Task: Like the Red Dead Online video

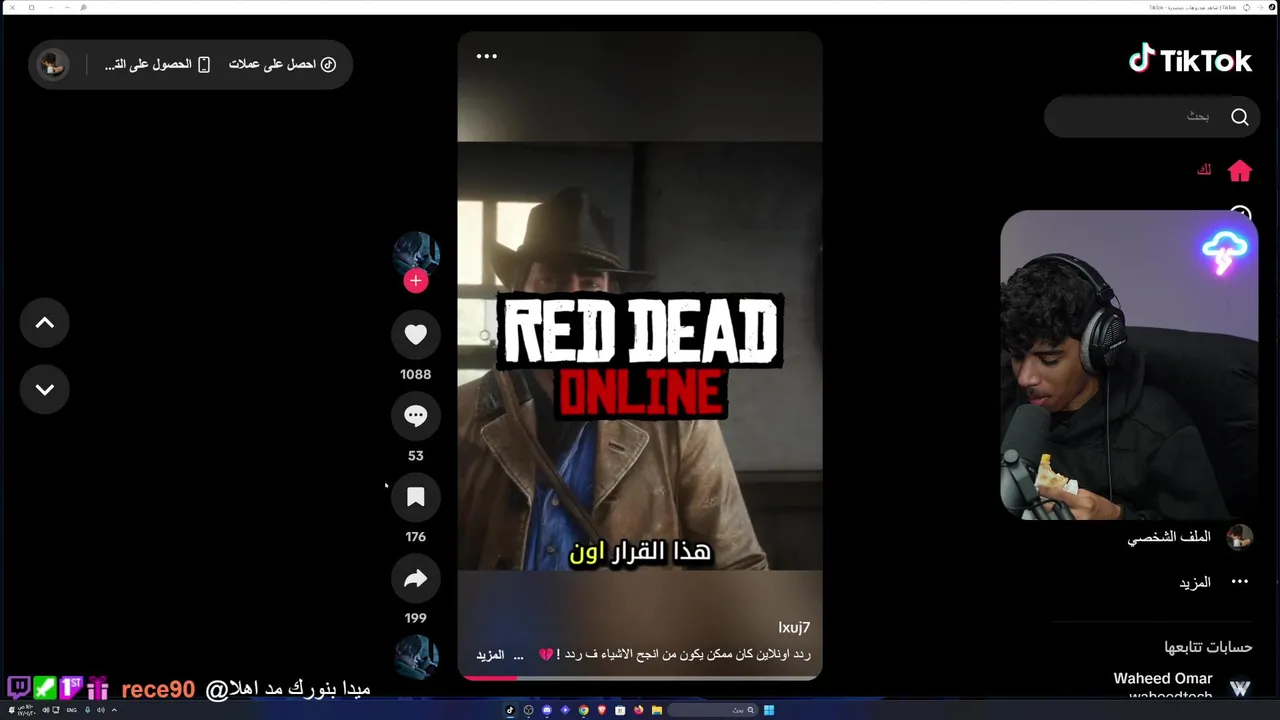Action: click(x=416, y=335)
